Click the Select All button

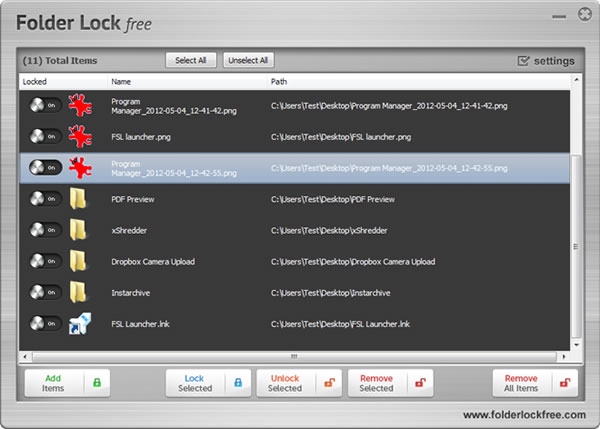(x=191, y=60)
